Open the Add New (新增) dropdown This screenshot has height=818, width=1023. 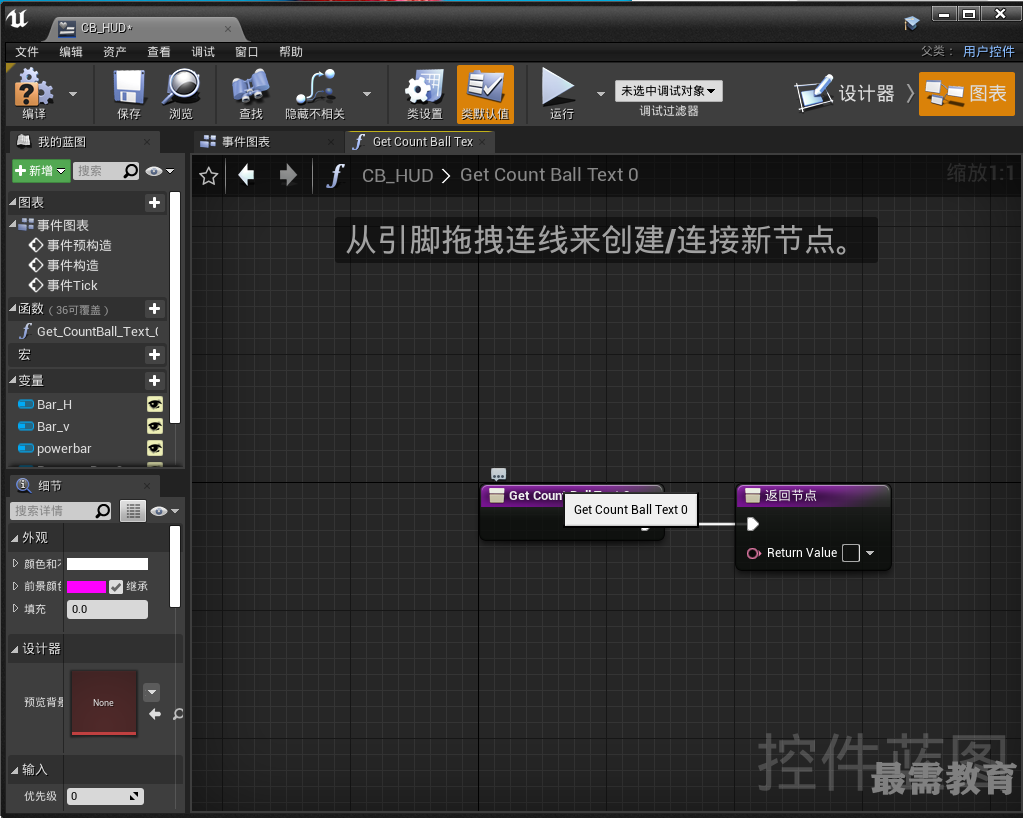[40, 171]
